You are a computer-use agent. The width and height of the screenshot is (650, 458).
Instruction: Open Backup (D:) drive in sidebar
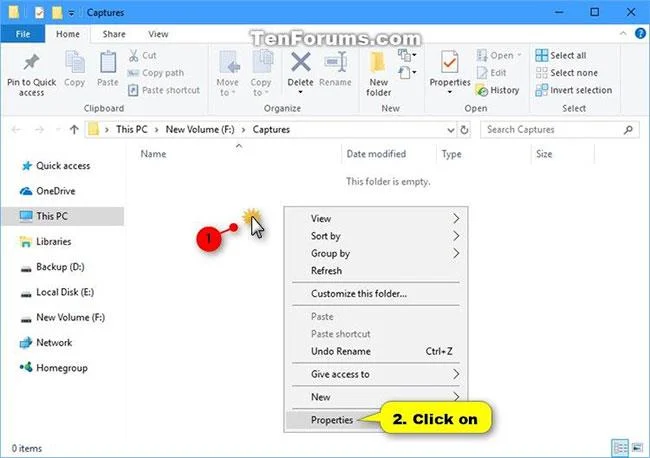point(52,267)
